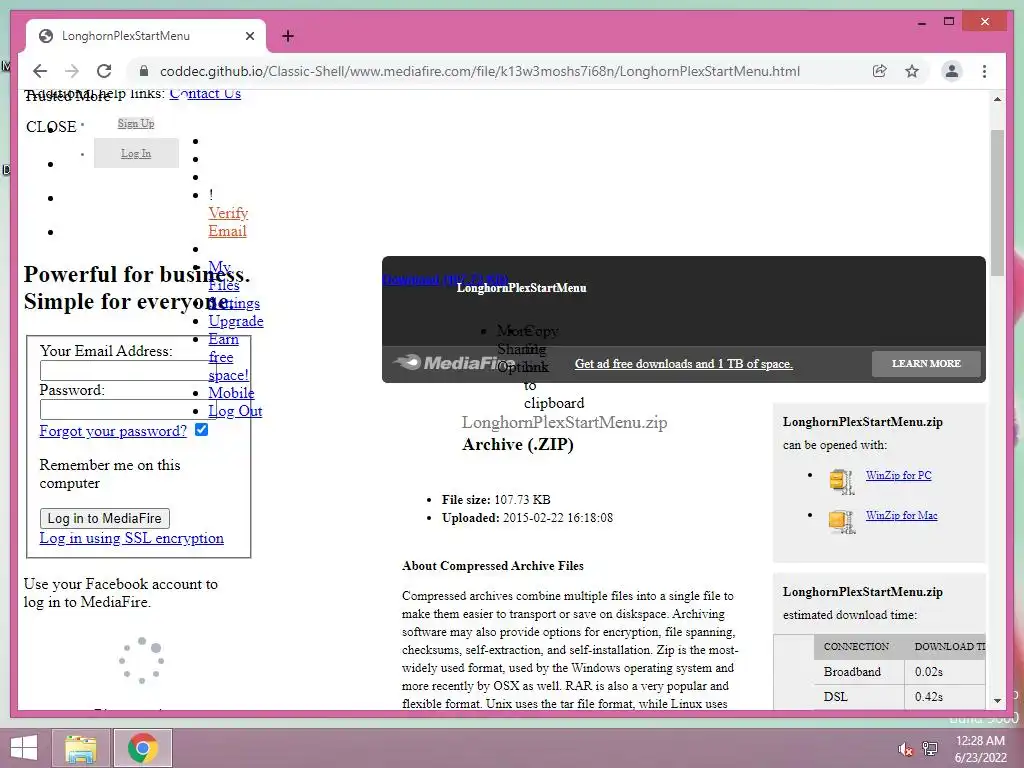
Task: Open Windows Start button
Action: click(24, 748)
